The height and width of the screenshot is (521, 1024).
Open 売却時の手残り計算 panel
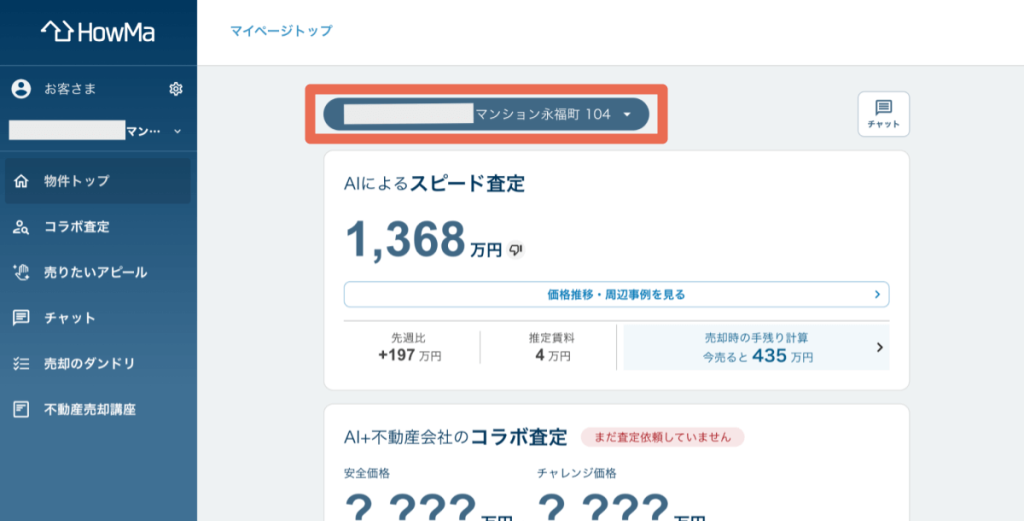[756, 347]
